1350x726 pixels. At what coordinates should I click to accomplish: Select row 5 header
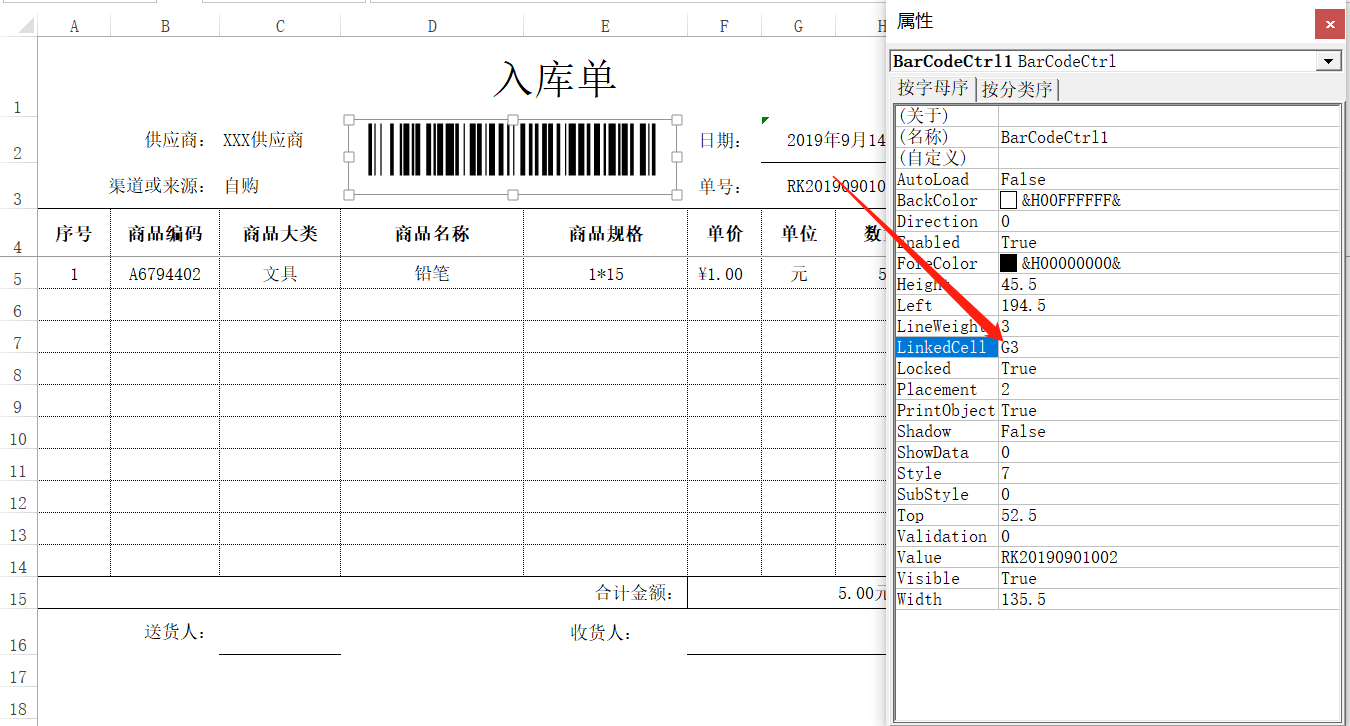click(x=18, y=273)
